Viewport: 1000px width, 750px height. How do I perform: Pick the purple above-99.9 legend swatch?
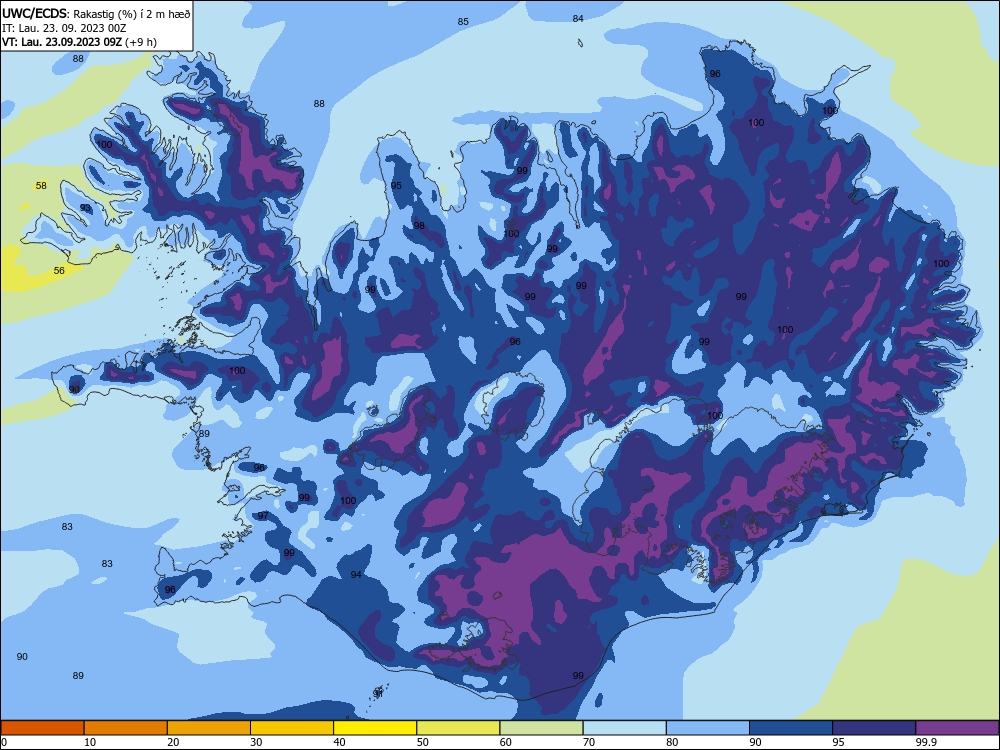pyautogui.click(x=957, y=728)
